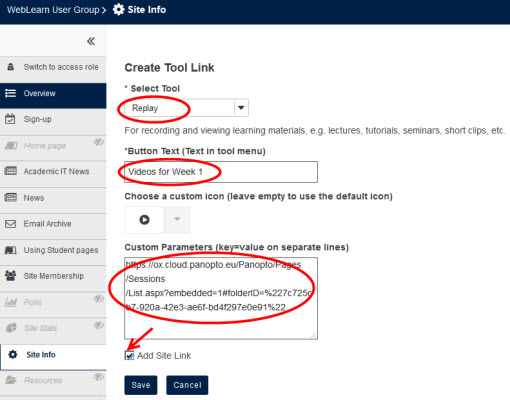
Task: Click the Save button
Action: pyautogui.click(x=141, y=385)
